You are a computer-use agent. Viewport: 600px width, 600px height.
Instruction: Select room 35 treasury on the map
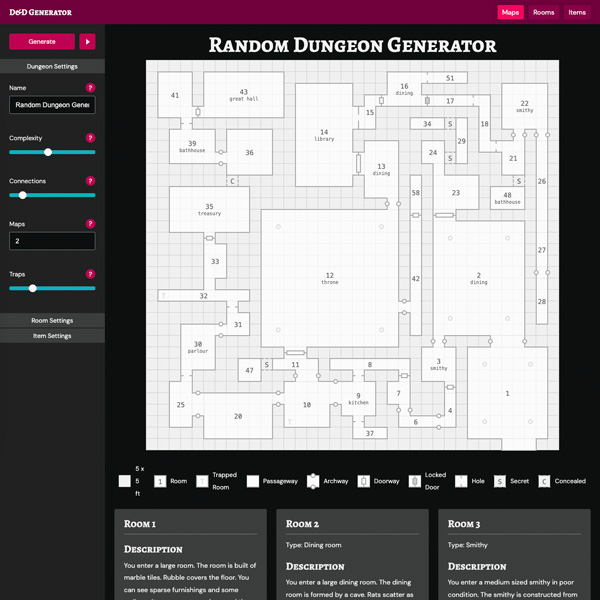pyautogui.click(x=209, y=209)
